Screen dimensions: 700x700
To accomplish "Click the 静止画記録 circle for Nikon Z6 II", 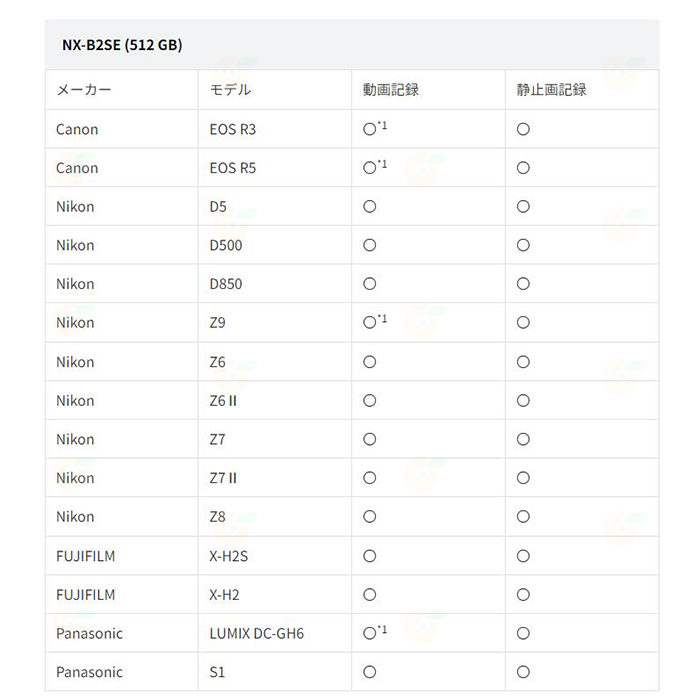I will click(x=523, y=401).
